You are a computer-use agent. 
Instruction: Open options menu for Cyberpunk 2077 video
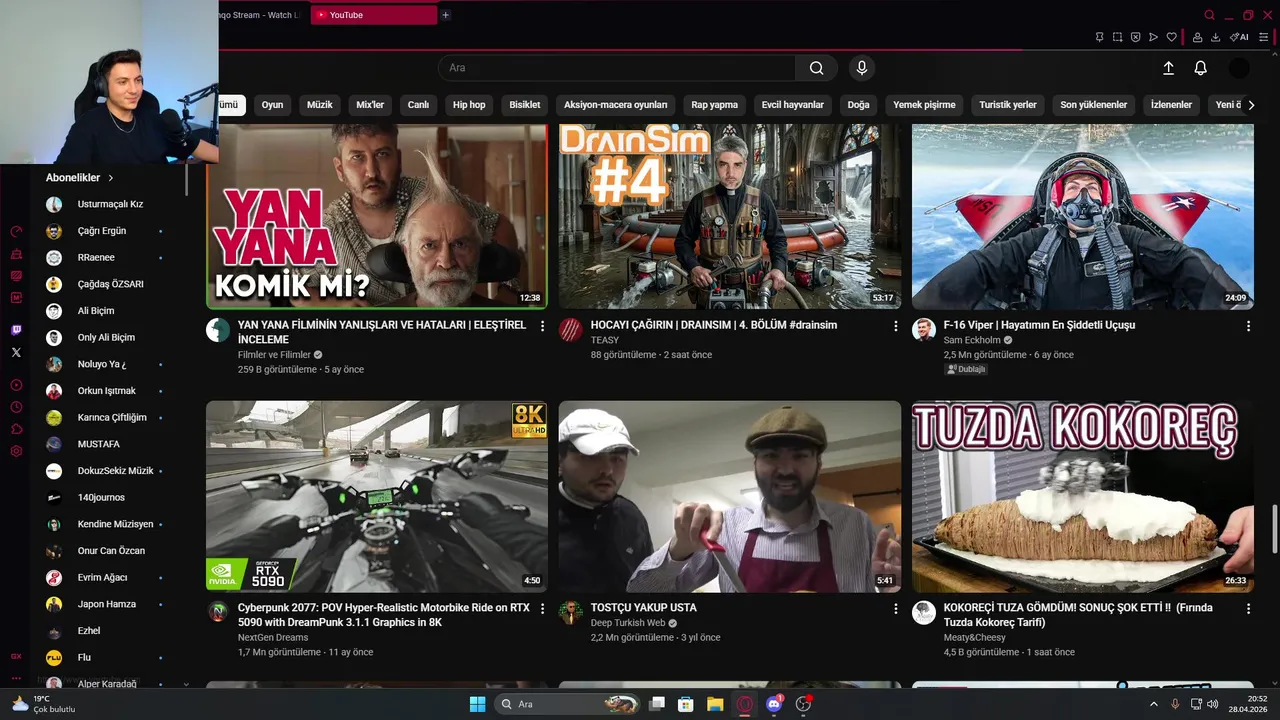coord(543,608)
